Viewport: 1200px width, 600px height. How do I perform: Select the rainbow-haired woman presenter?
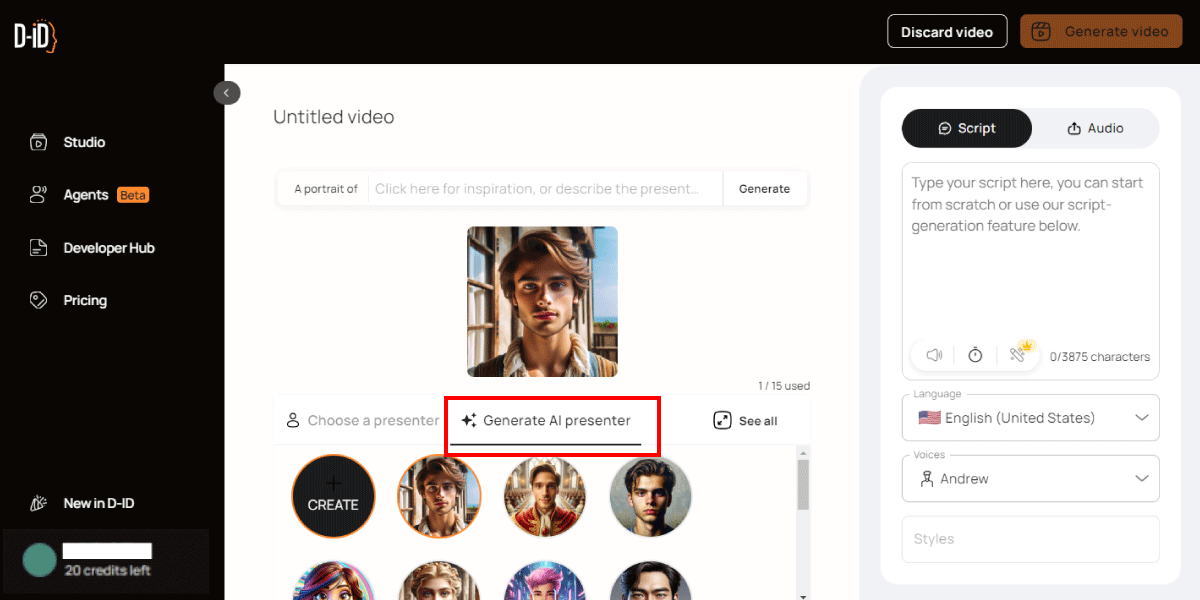pos(333,581)
